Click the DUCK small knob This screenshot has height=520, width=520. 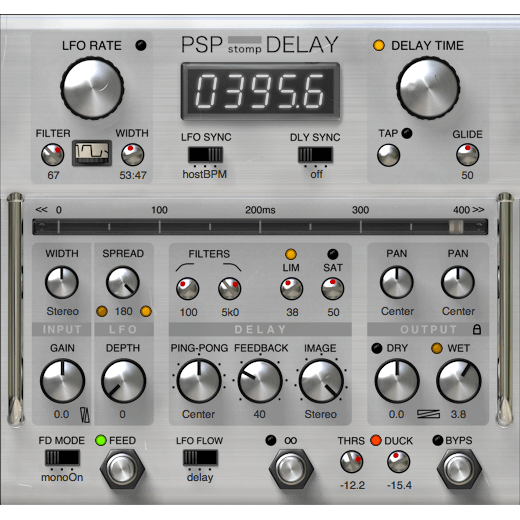point(398,462)
